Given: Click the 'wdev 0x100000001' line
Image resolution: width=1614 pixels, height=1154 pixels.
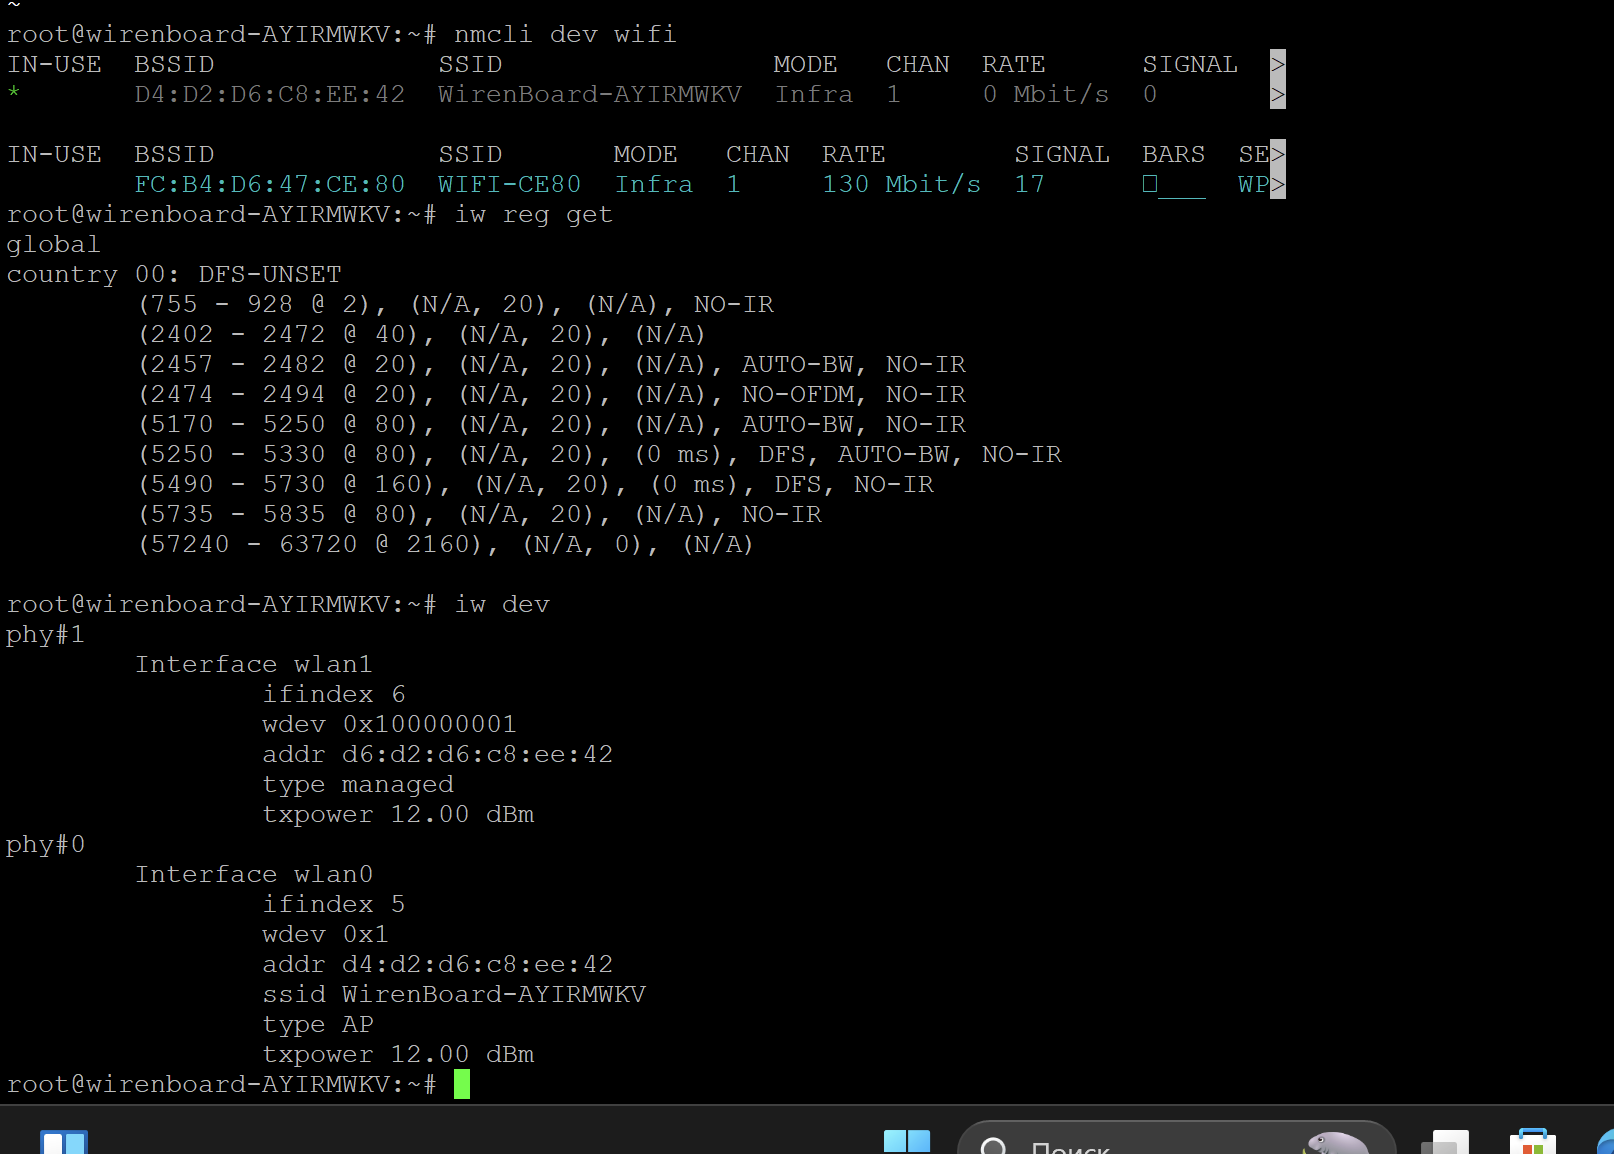Looking at the screenshot, I should (x=390, y=724).
